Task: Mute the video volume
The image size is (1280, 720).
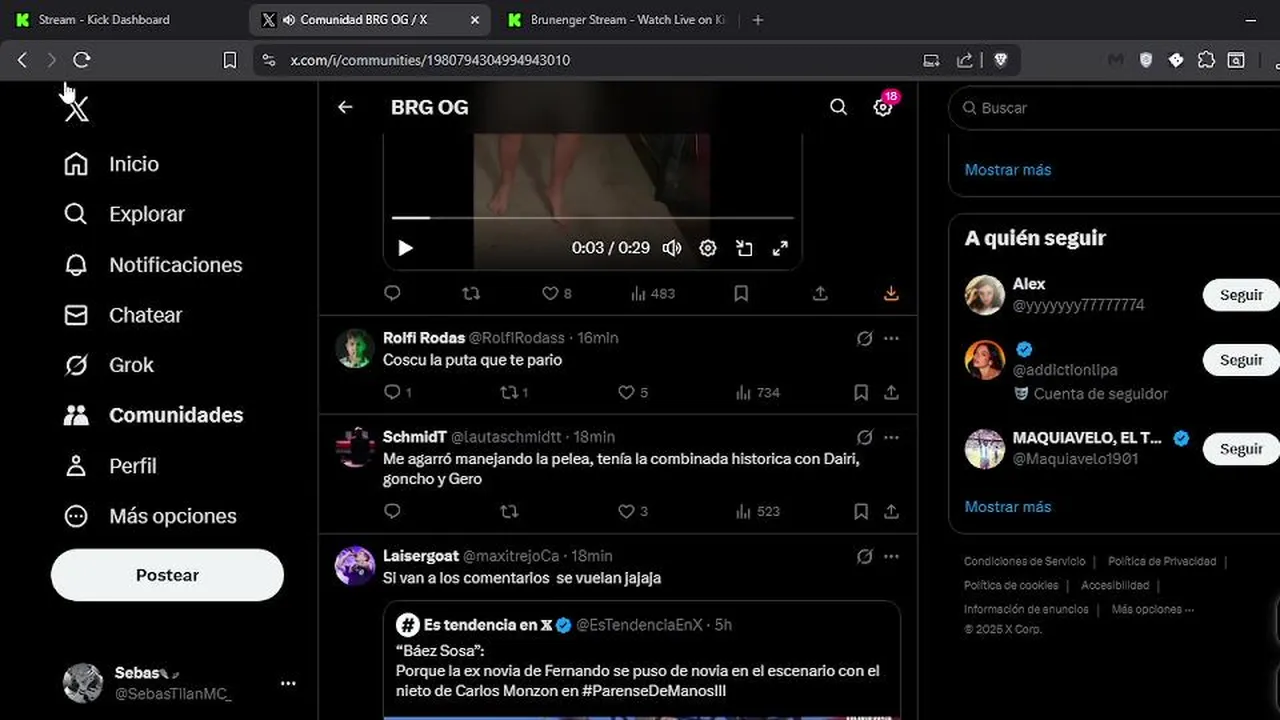Action: [672, 248]
